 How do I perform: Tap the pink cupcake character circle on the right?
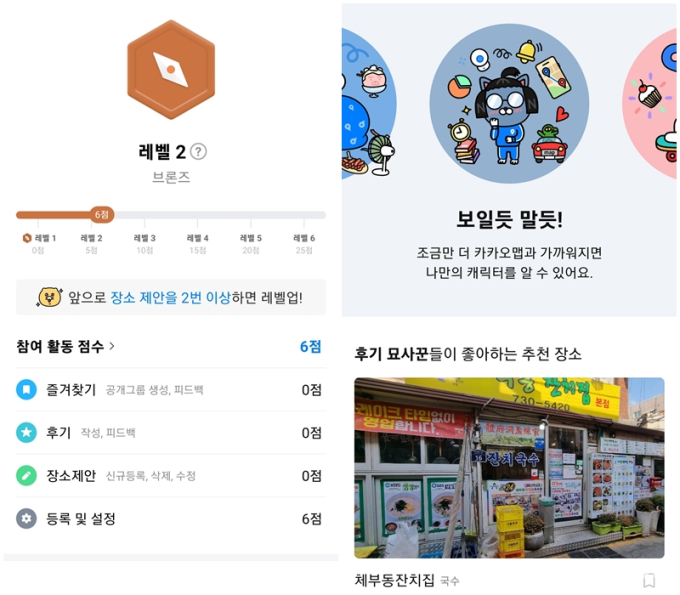(x=650, y=104)
